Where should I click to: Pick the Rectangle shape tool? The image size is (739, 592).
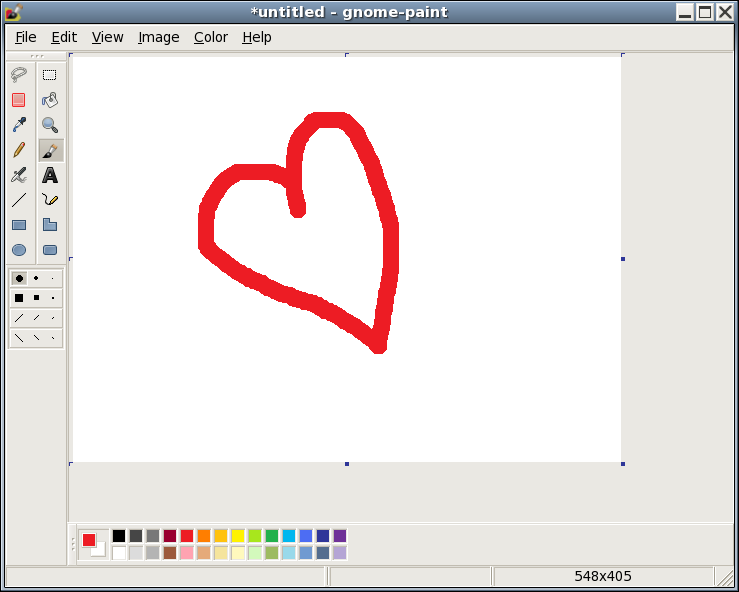coord(19,225)
